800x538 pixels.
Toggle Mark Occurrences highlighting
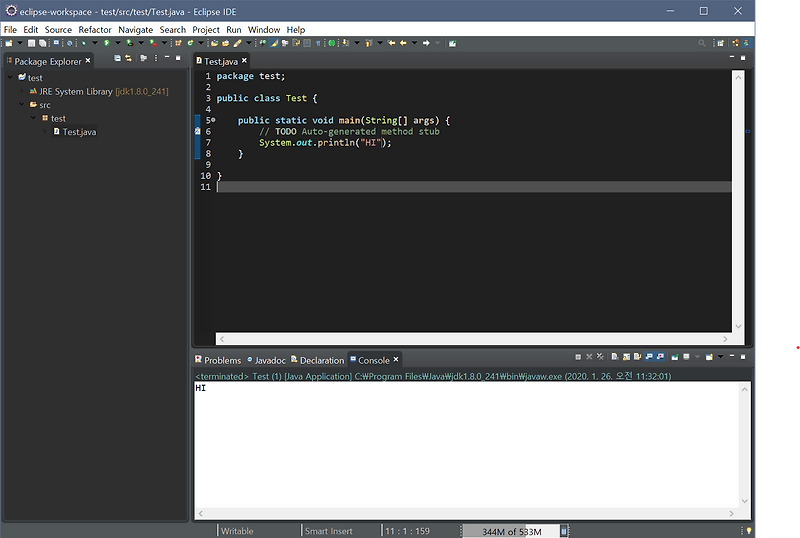pos(274,43)
